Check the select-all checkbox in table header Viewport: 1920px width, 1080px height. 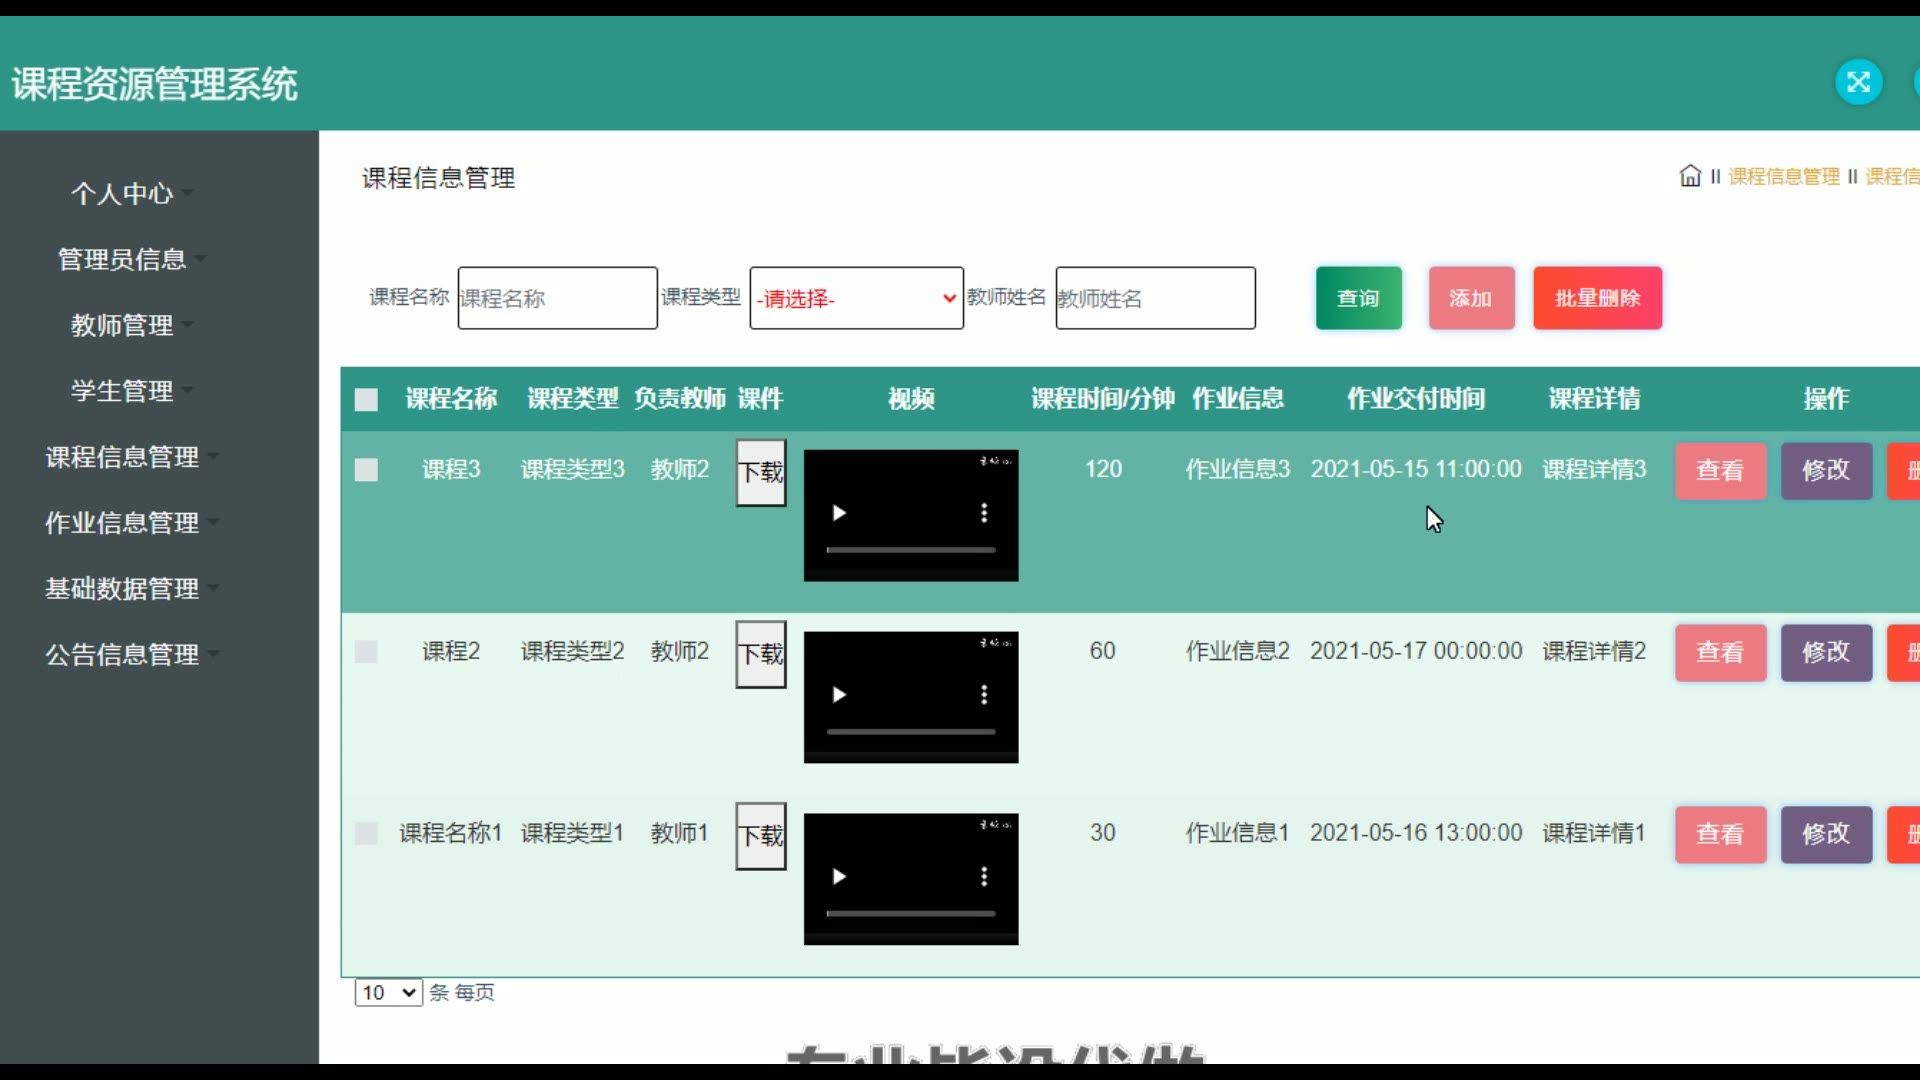point(366,400)
